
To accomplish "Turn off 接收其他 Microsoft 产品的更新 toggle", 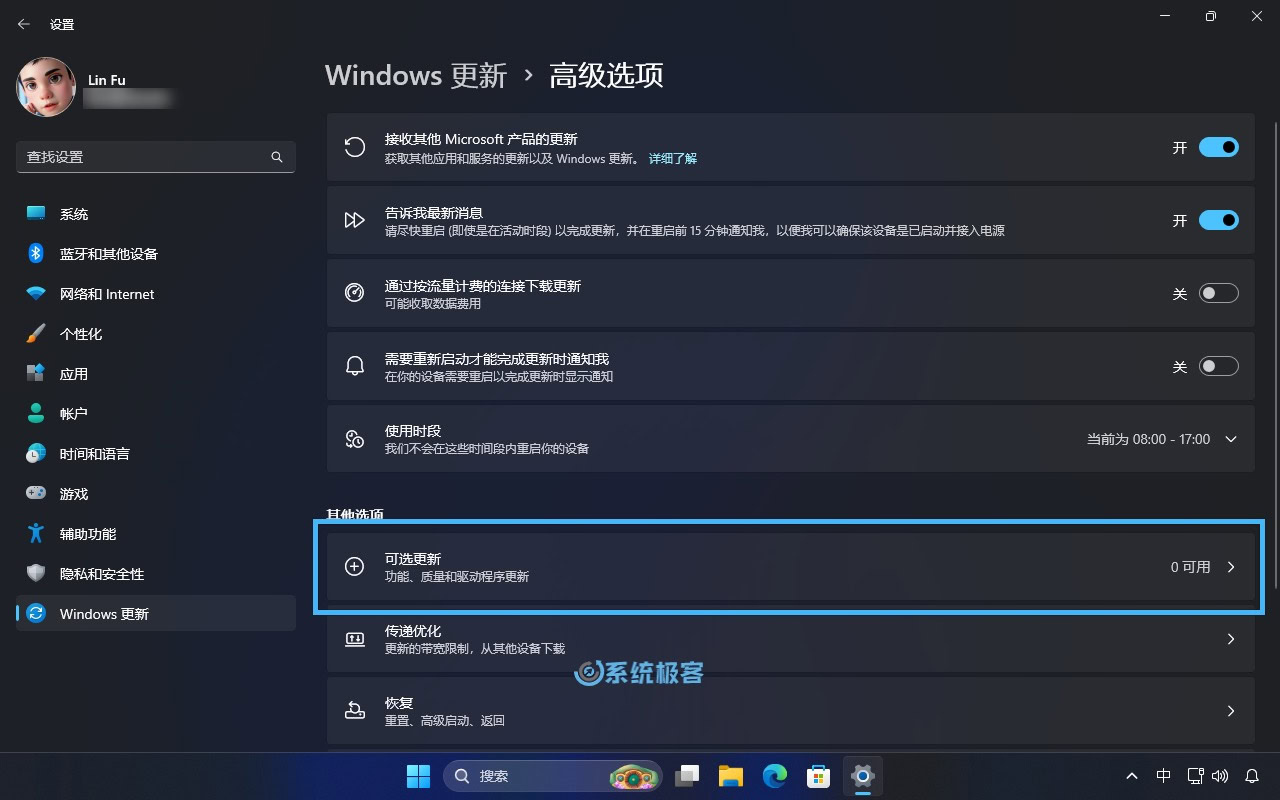I will pos(1219,147).
